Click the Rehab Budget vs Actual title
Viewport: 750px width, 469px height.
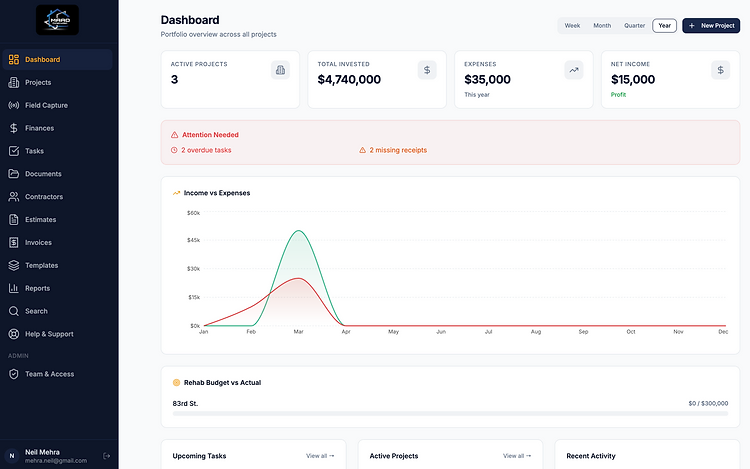click(222, 382)
